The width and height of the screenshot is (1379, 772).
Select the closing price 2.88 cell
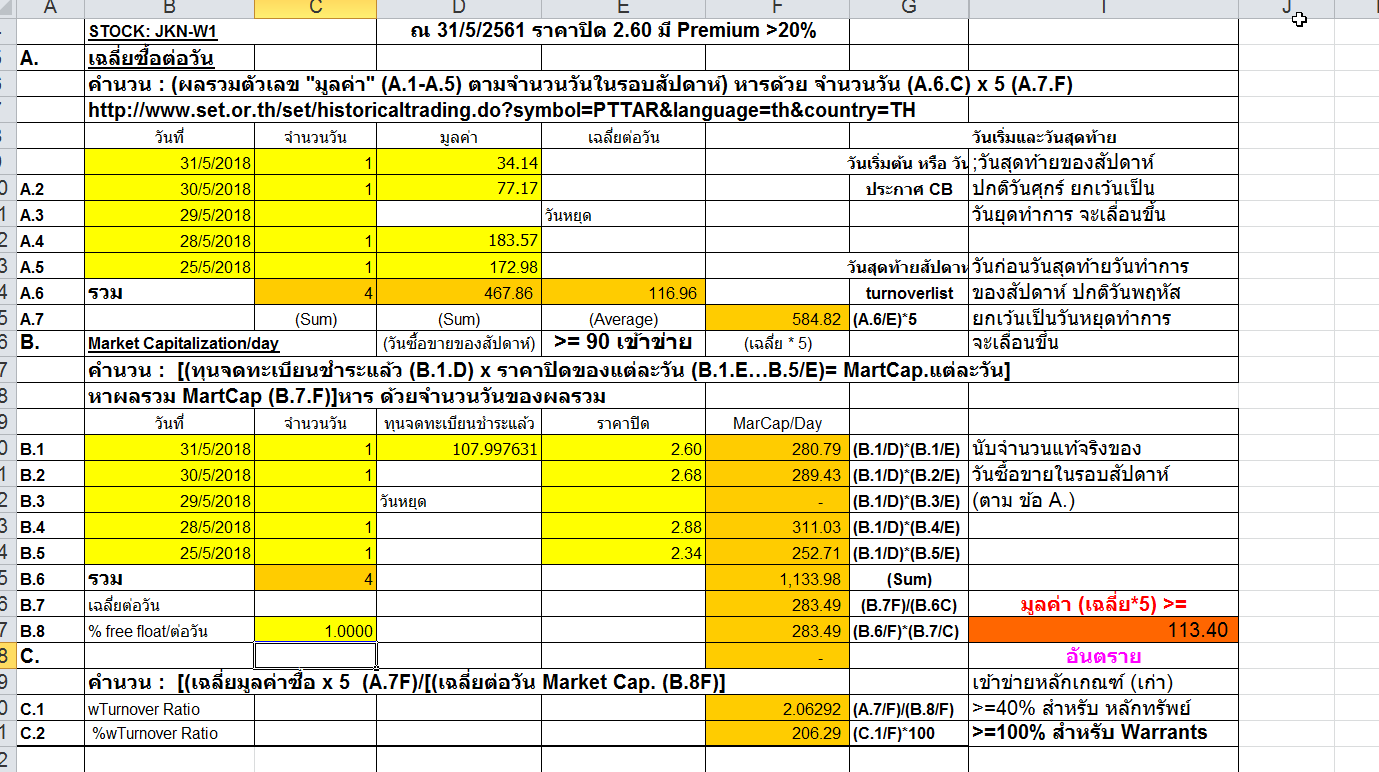tap(623, 527)
